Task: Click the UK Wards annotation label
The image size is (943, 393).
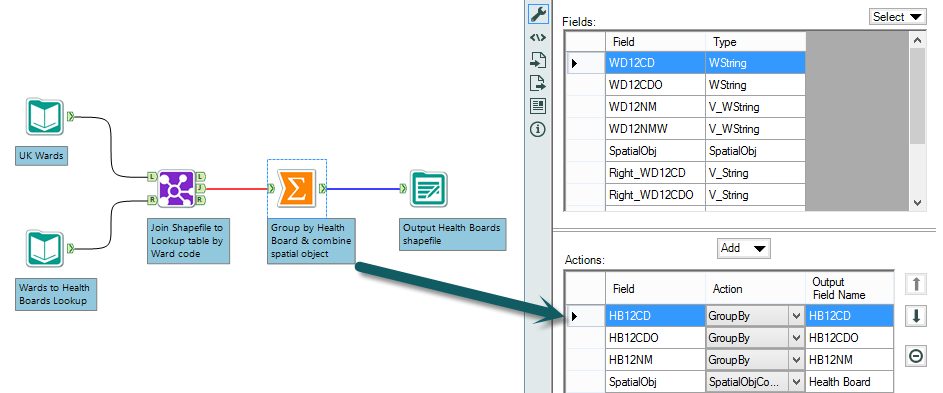Action: (x=41, y=156)
